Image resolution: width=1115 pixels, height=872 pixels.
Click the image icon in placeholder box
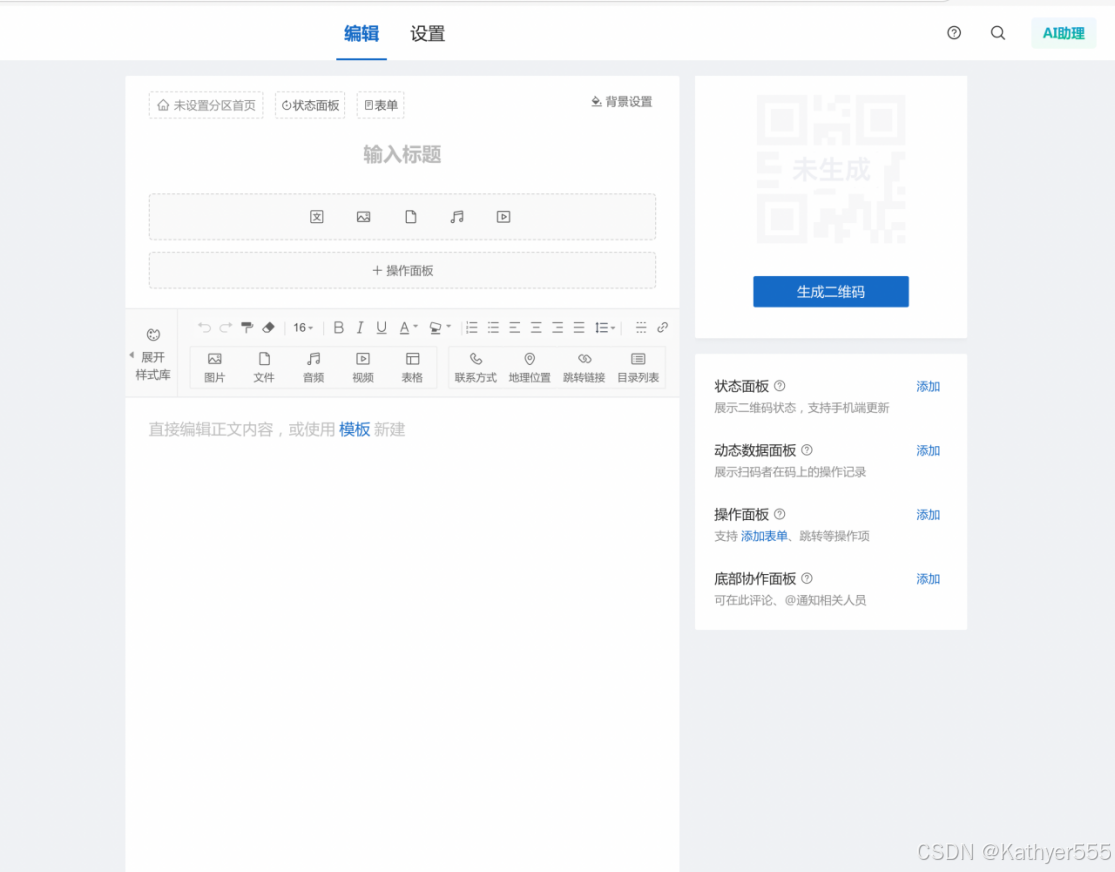coord(363,217)
